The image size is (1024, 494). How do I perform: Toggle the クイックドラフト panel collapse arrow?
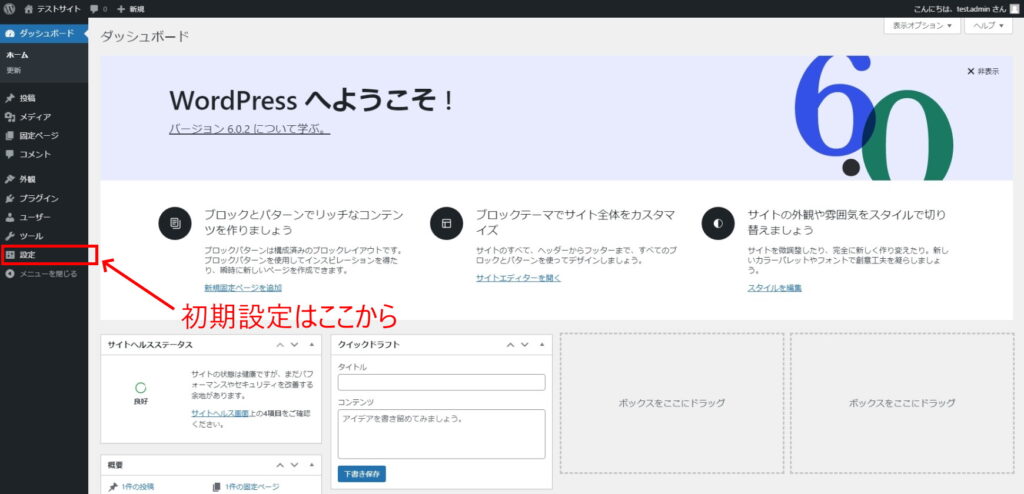click(541, 345)
